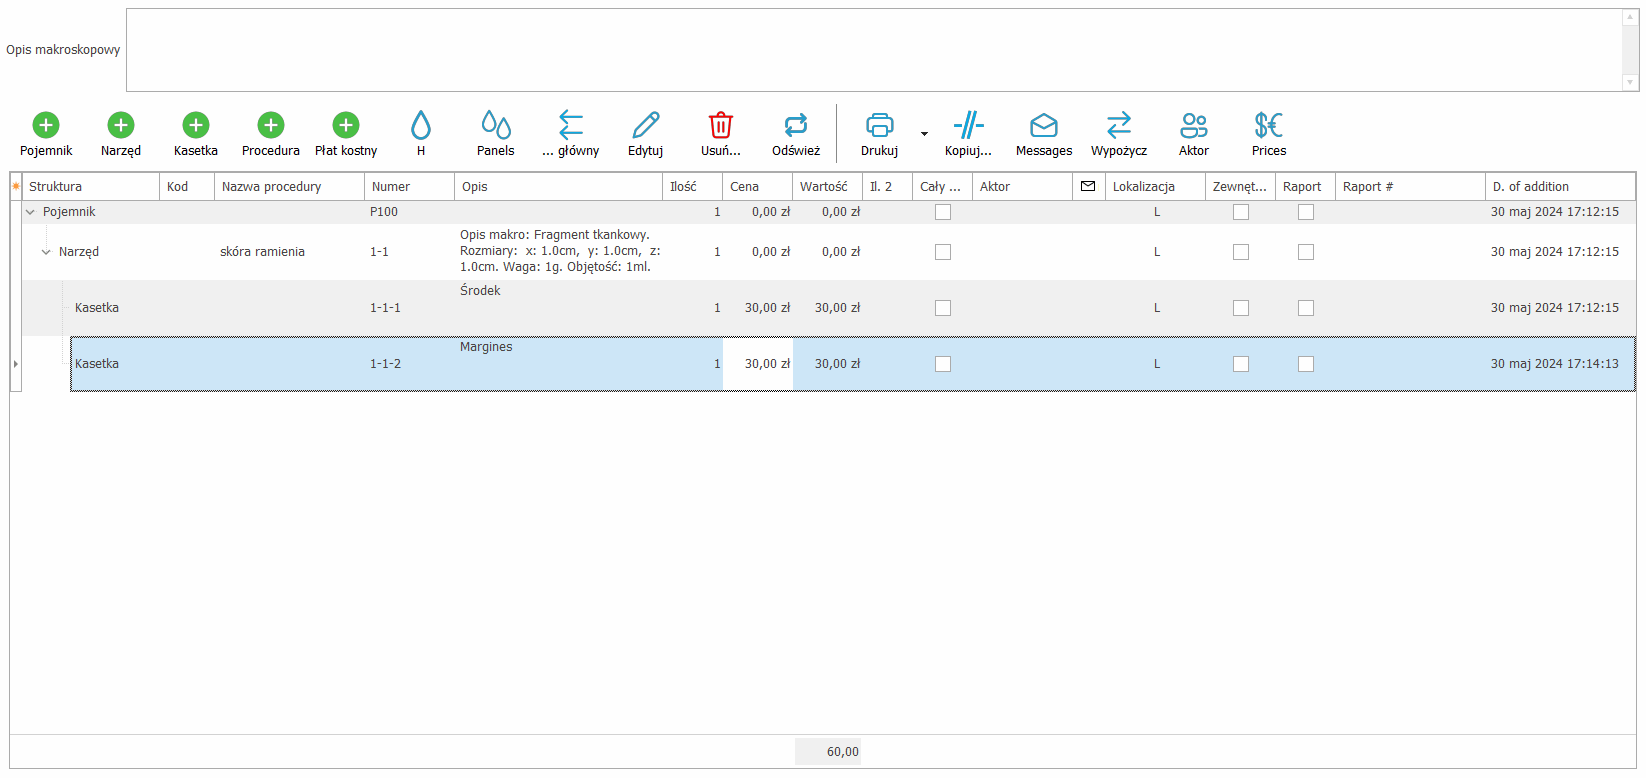Refresh the list with Odśwież
The height and width of the screenshot is (778, 1646).
[796, 125]
